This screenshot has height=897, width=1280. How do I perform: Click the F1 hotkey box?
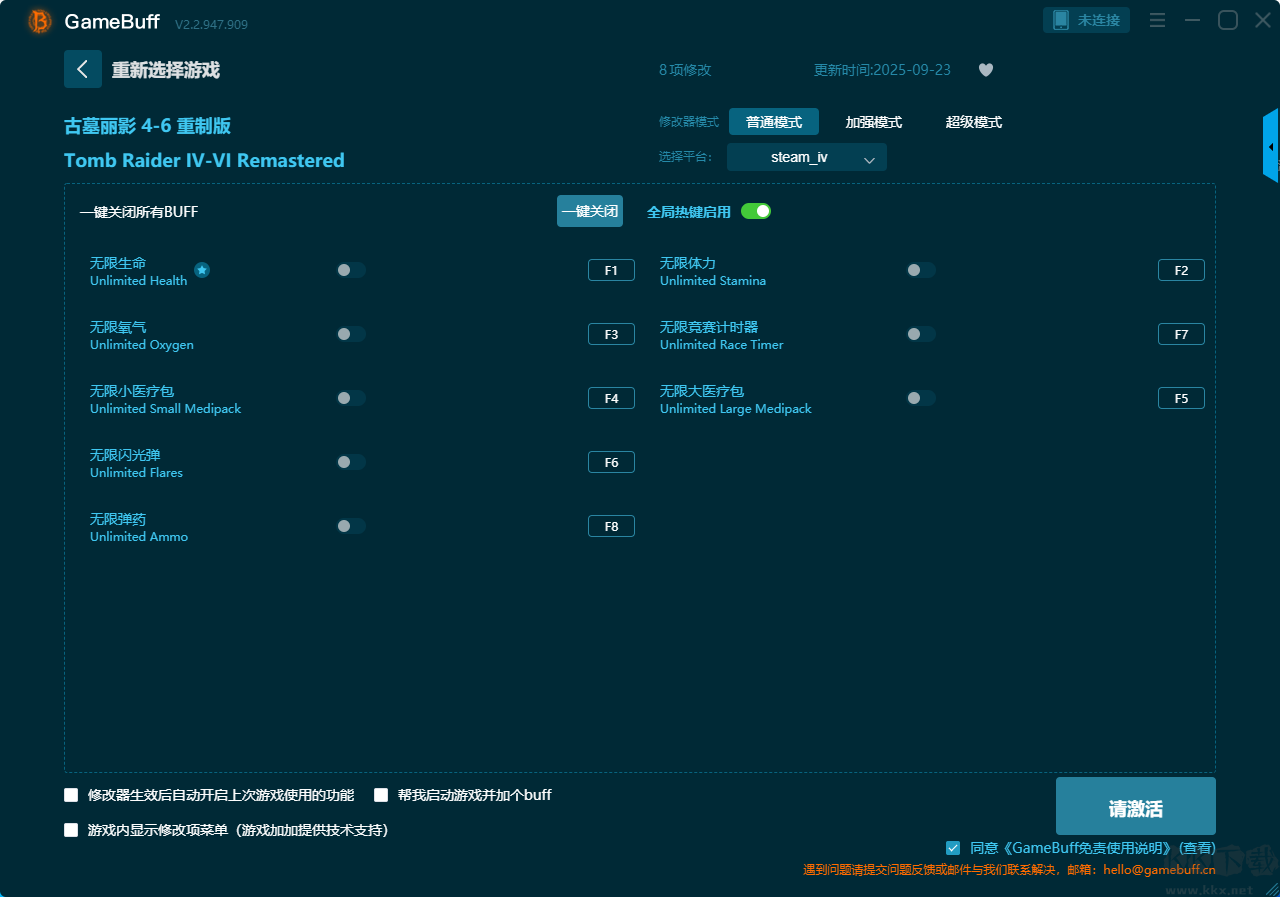[x=611, y=270]
